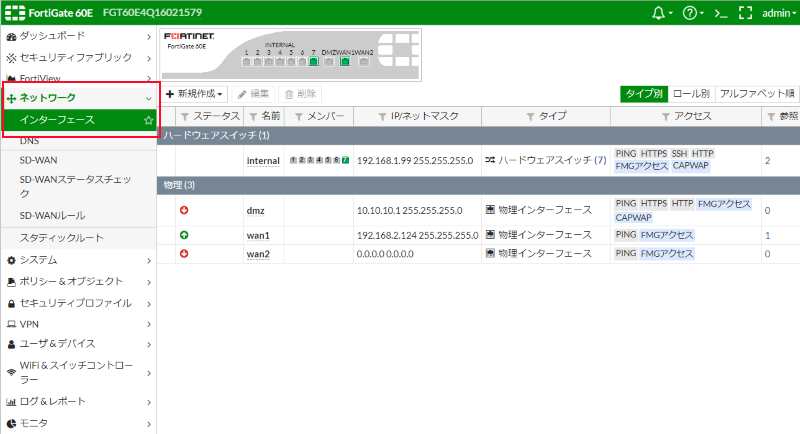Viewport: 800px width, 434px height.
Task: Expand the ログ＆レポート menu
Action: point(79,401)
